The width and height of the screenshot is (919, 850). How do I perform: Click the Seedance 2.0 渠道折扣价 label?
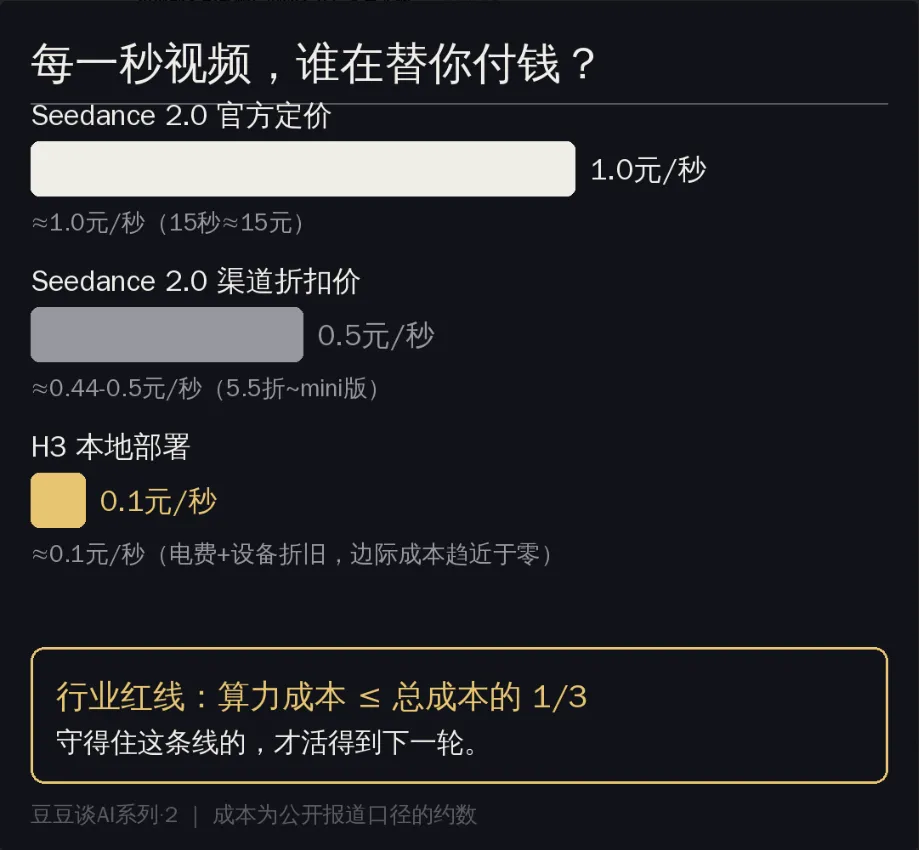[x=196, y=281]
